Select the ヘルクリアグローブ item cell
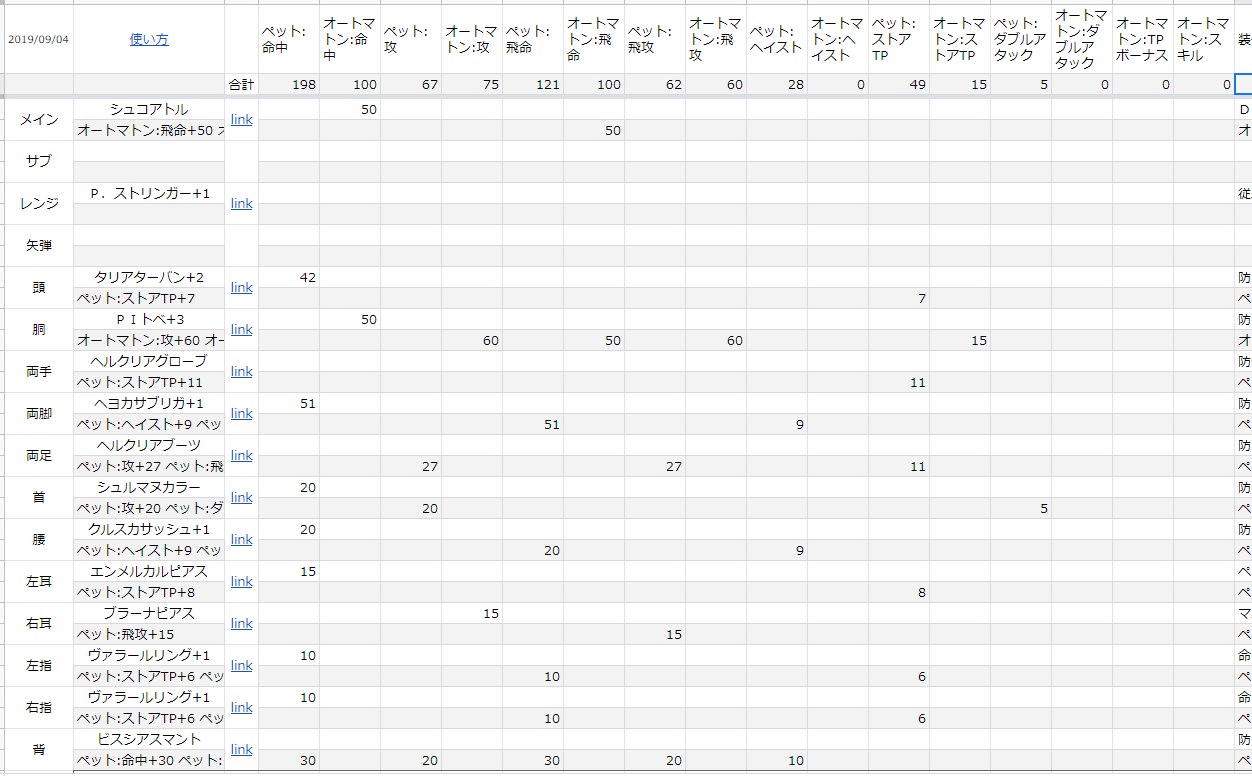 [149, 361]
